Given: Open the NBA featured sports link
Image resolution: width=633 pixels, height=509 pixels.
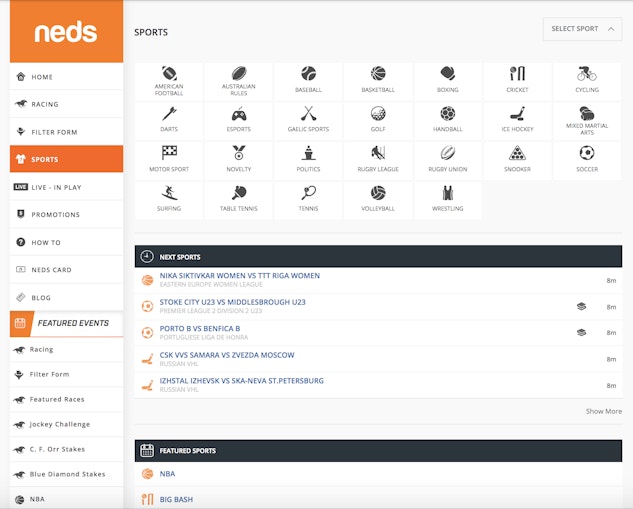Looking at the screenshot, I should (167, 474).
